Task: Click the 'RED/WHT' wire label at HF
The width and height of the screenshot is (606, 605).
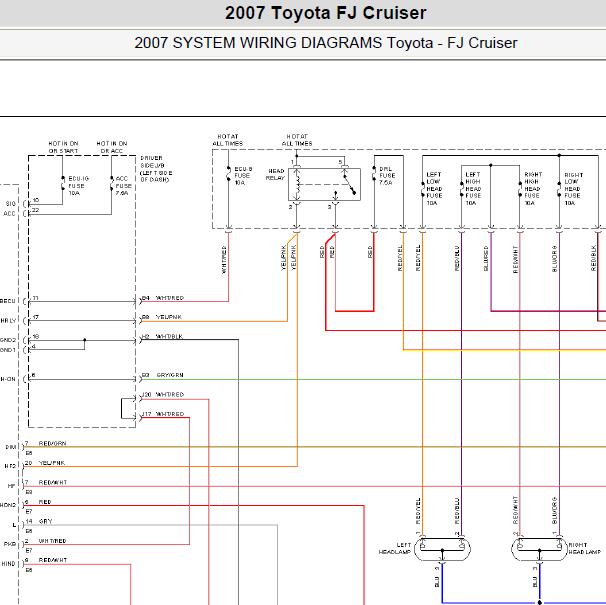Action: (53, 482)
